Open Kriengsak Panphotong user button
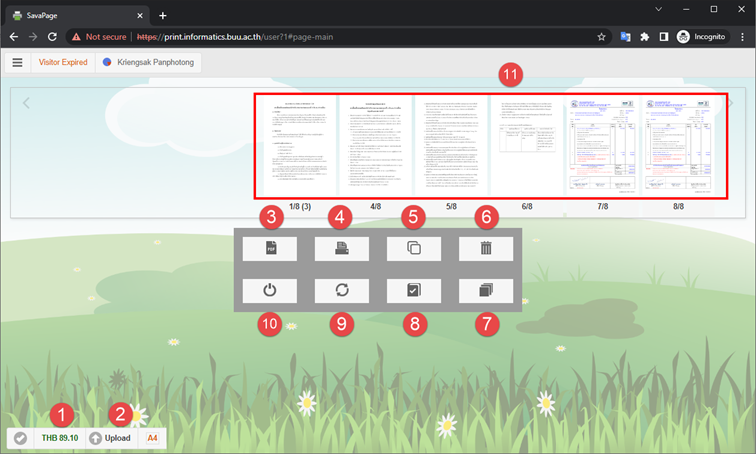This screenshot has height=454, width=756. pyautogui.click(x=148, y=62)
